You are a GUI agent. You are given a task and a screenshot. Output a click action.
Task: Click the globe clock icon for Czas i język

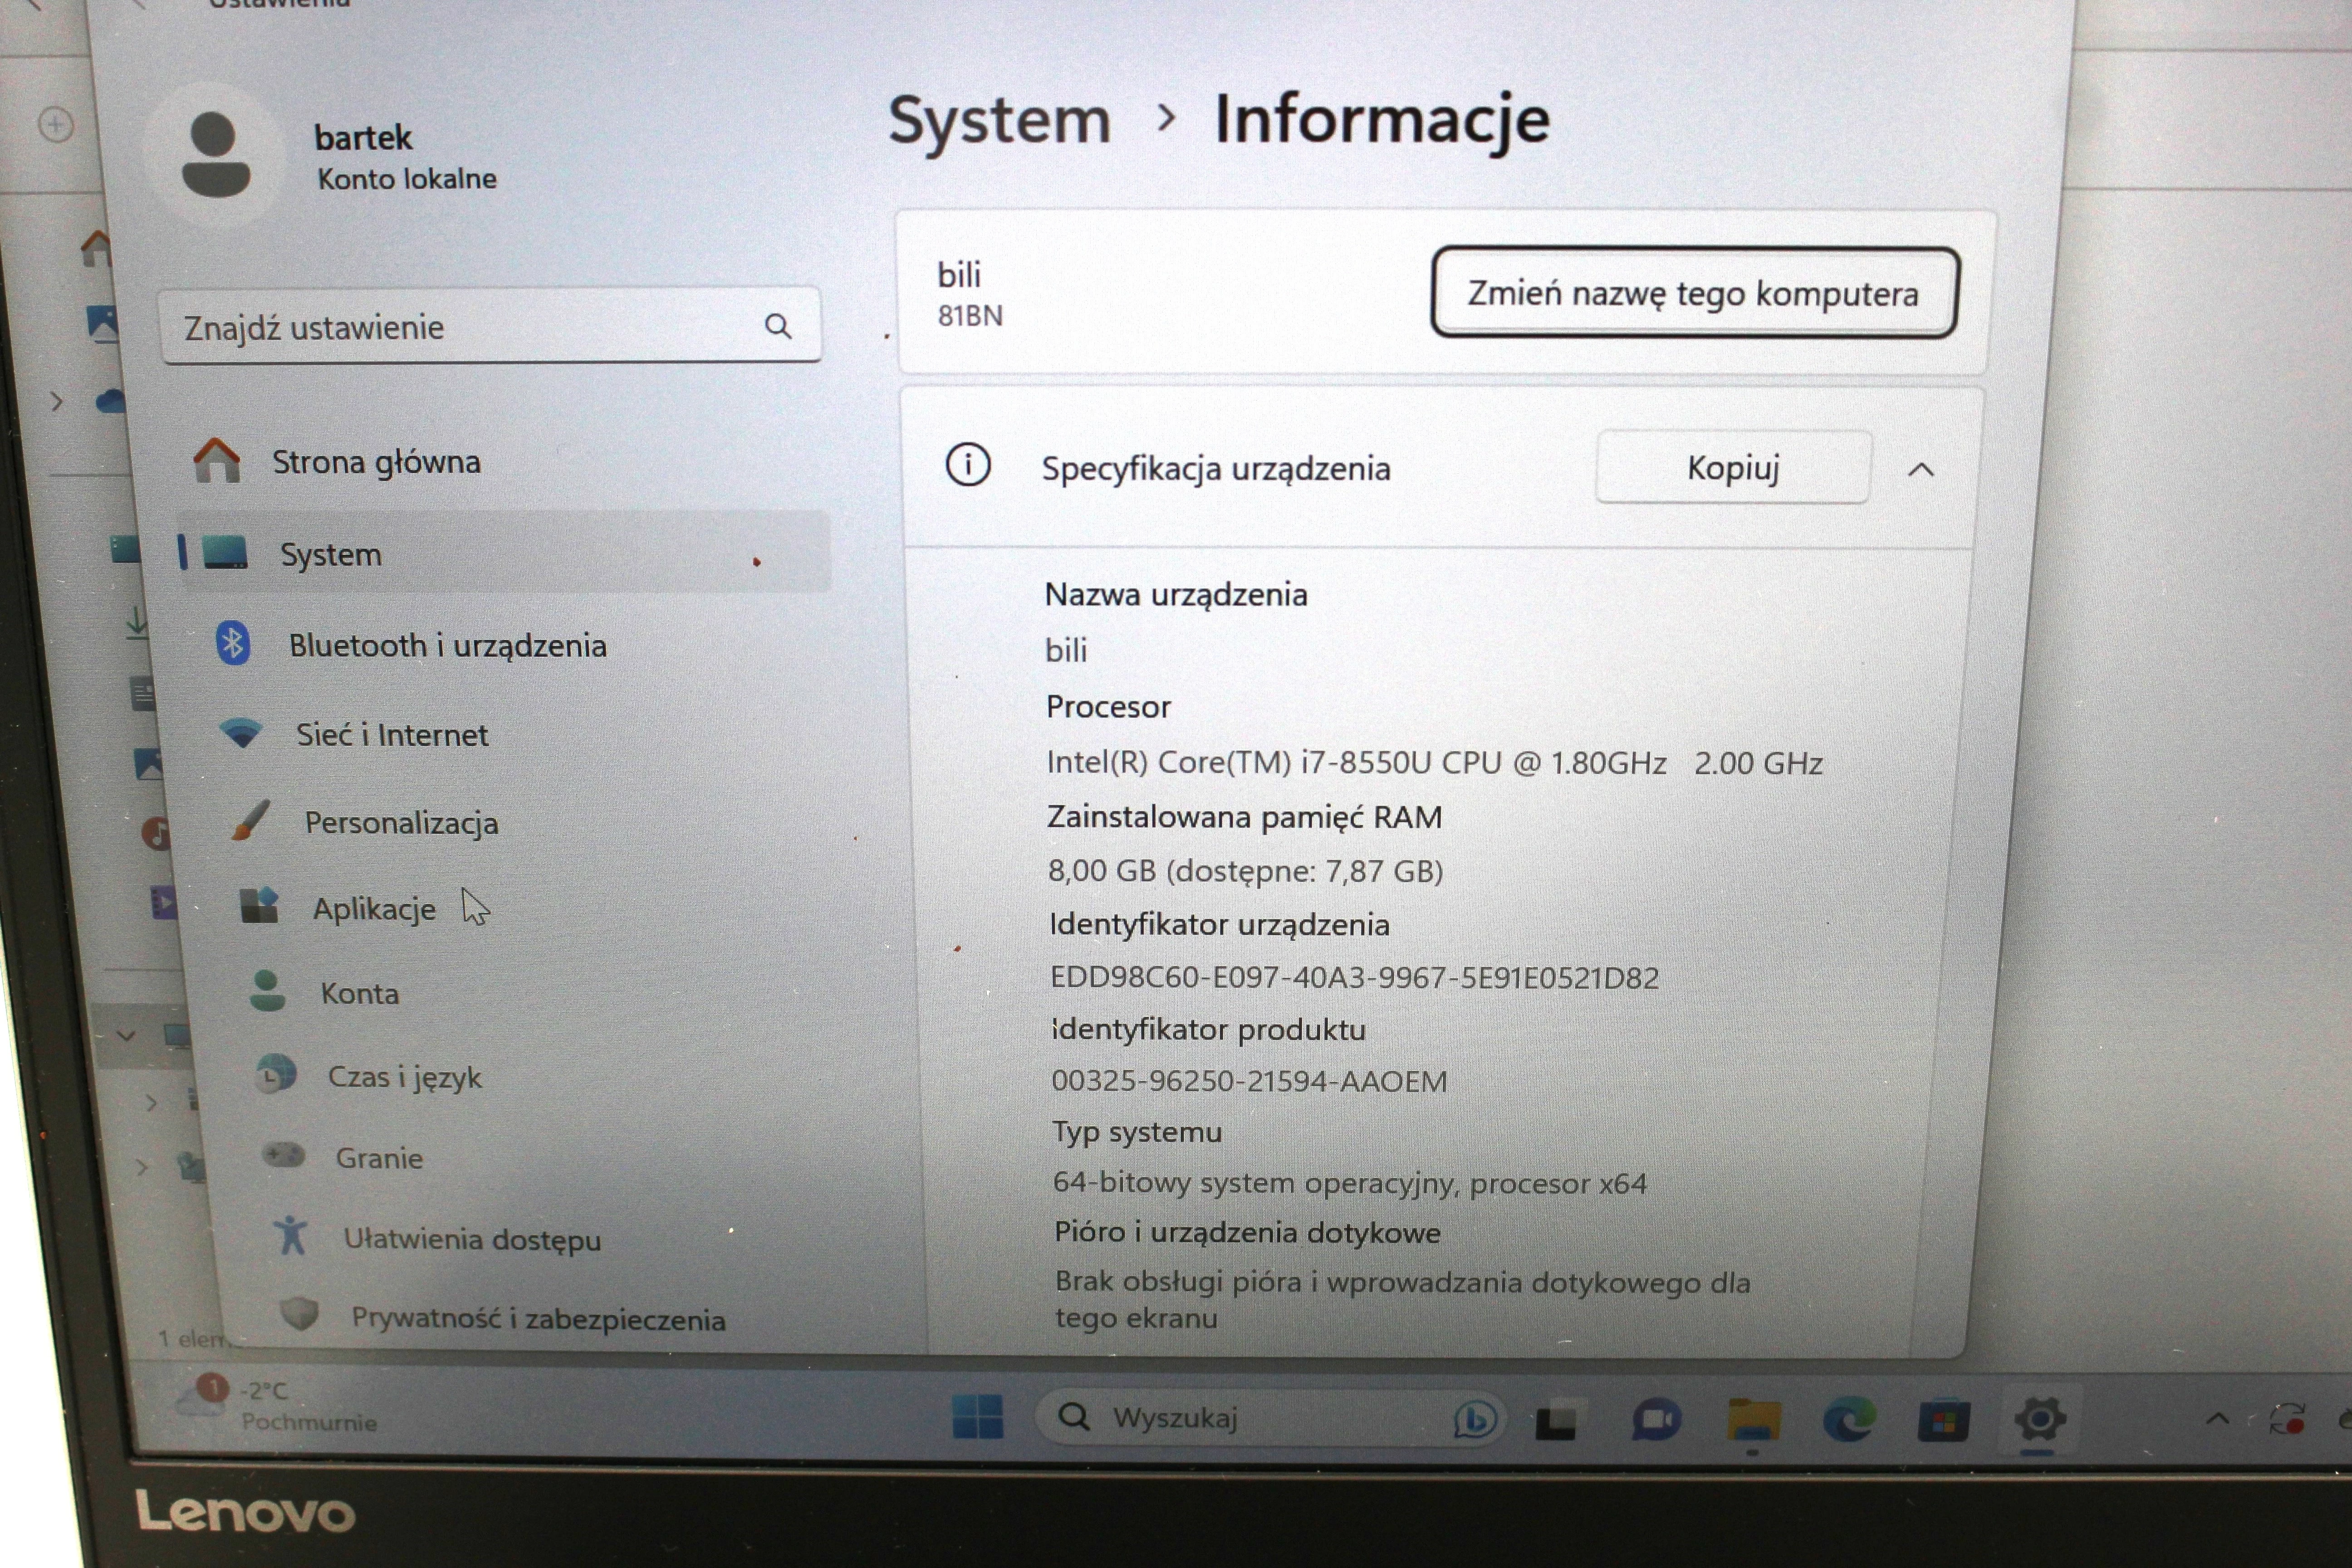(x=276, y=1074)
